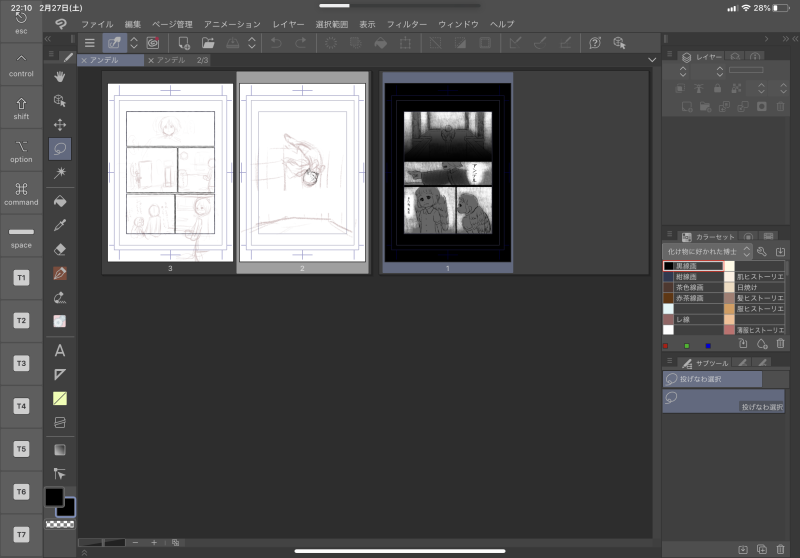800x558 pixels.
Task: Open page 1 thumbnail with finished manga
Action: click(447, 170)
